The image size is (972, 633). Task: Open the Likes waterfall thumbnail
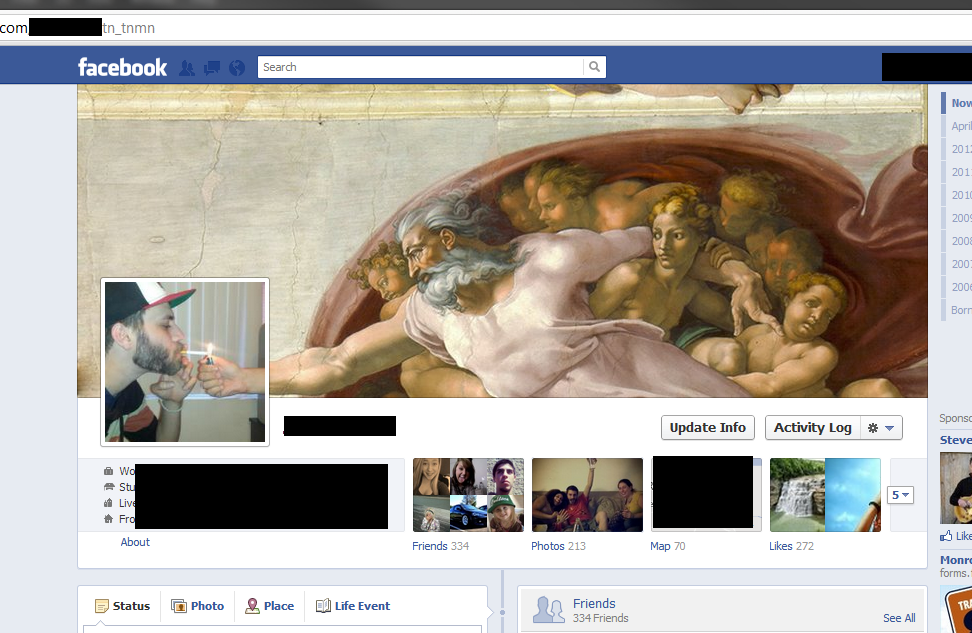[825, 495]
